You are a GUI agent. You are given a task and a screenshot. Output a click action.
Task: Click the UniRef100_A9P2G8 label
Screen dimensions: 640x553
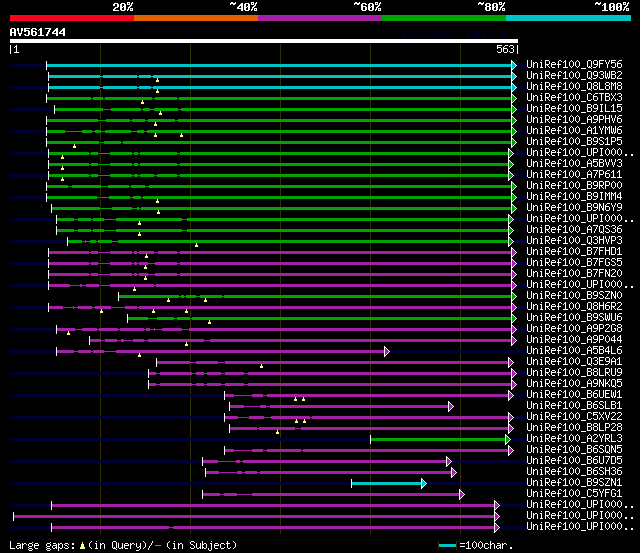(x=574, y=329)
